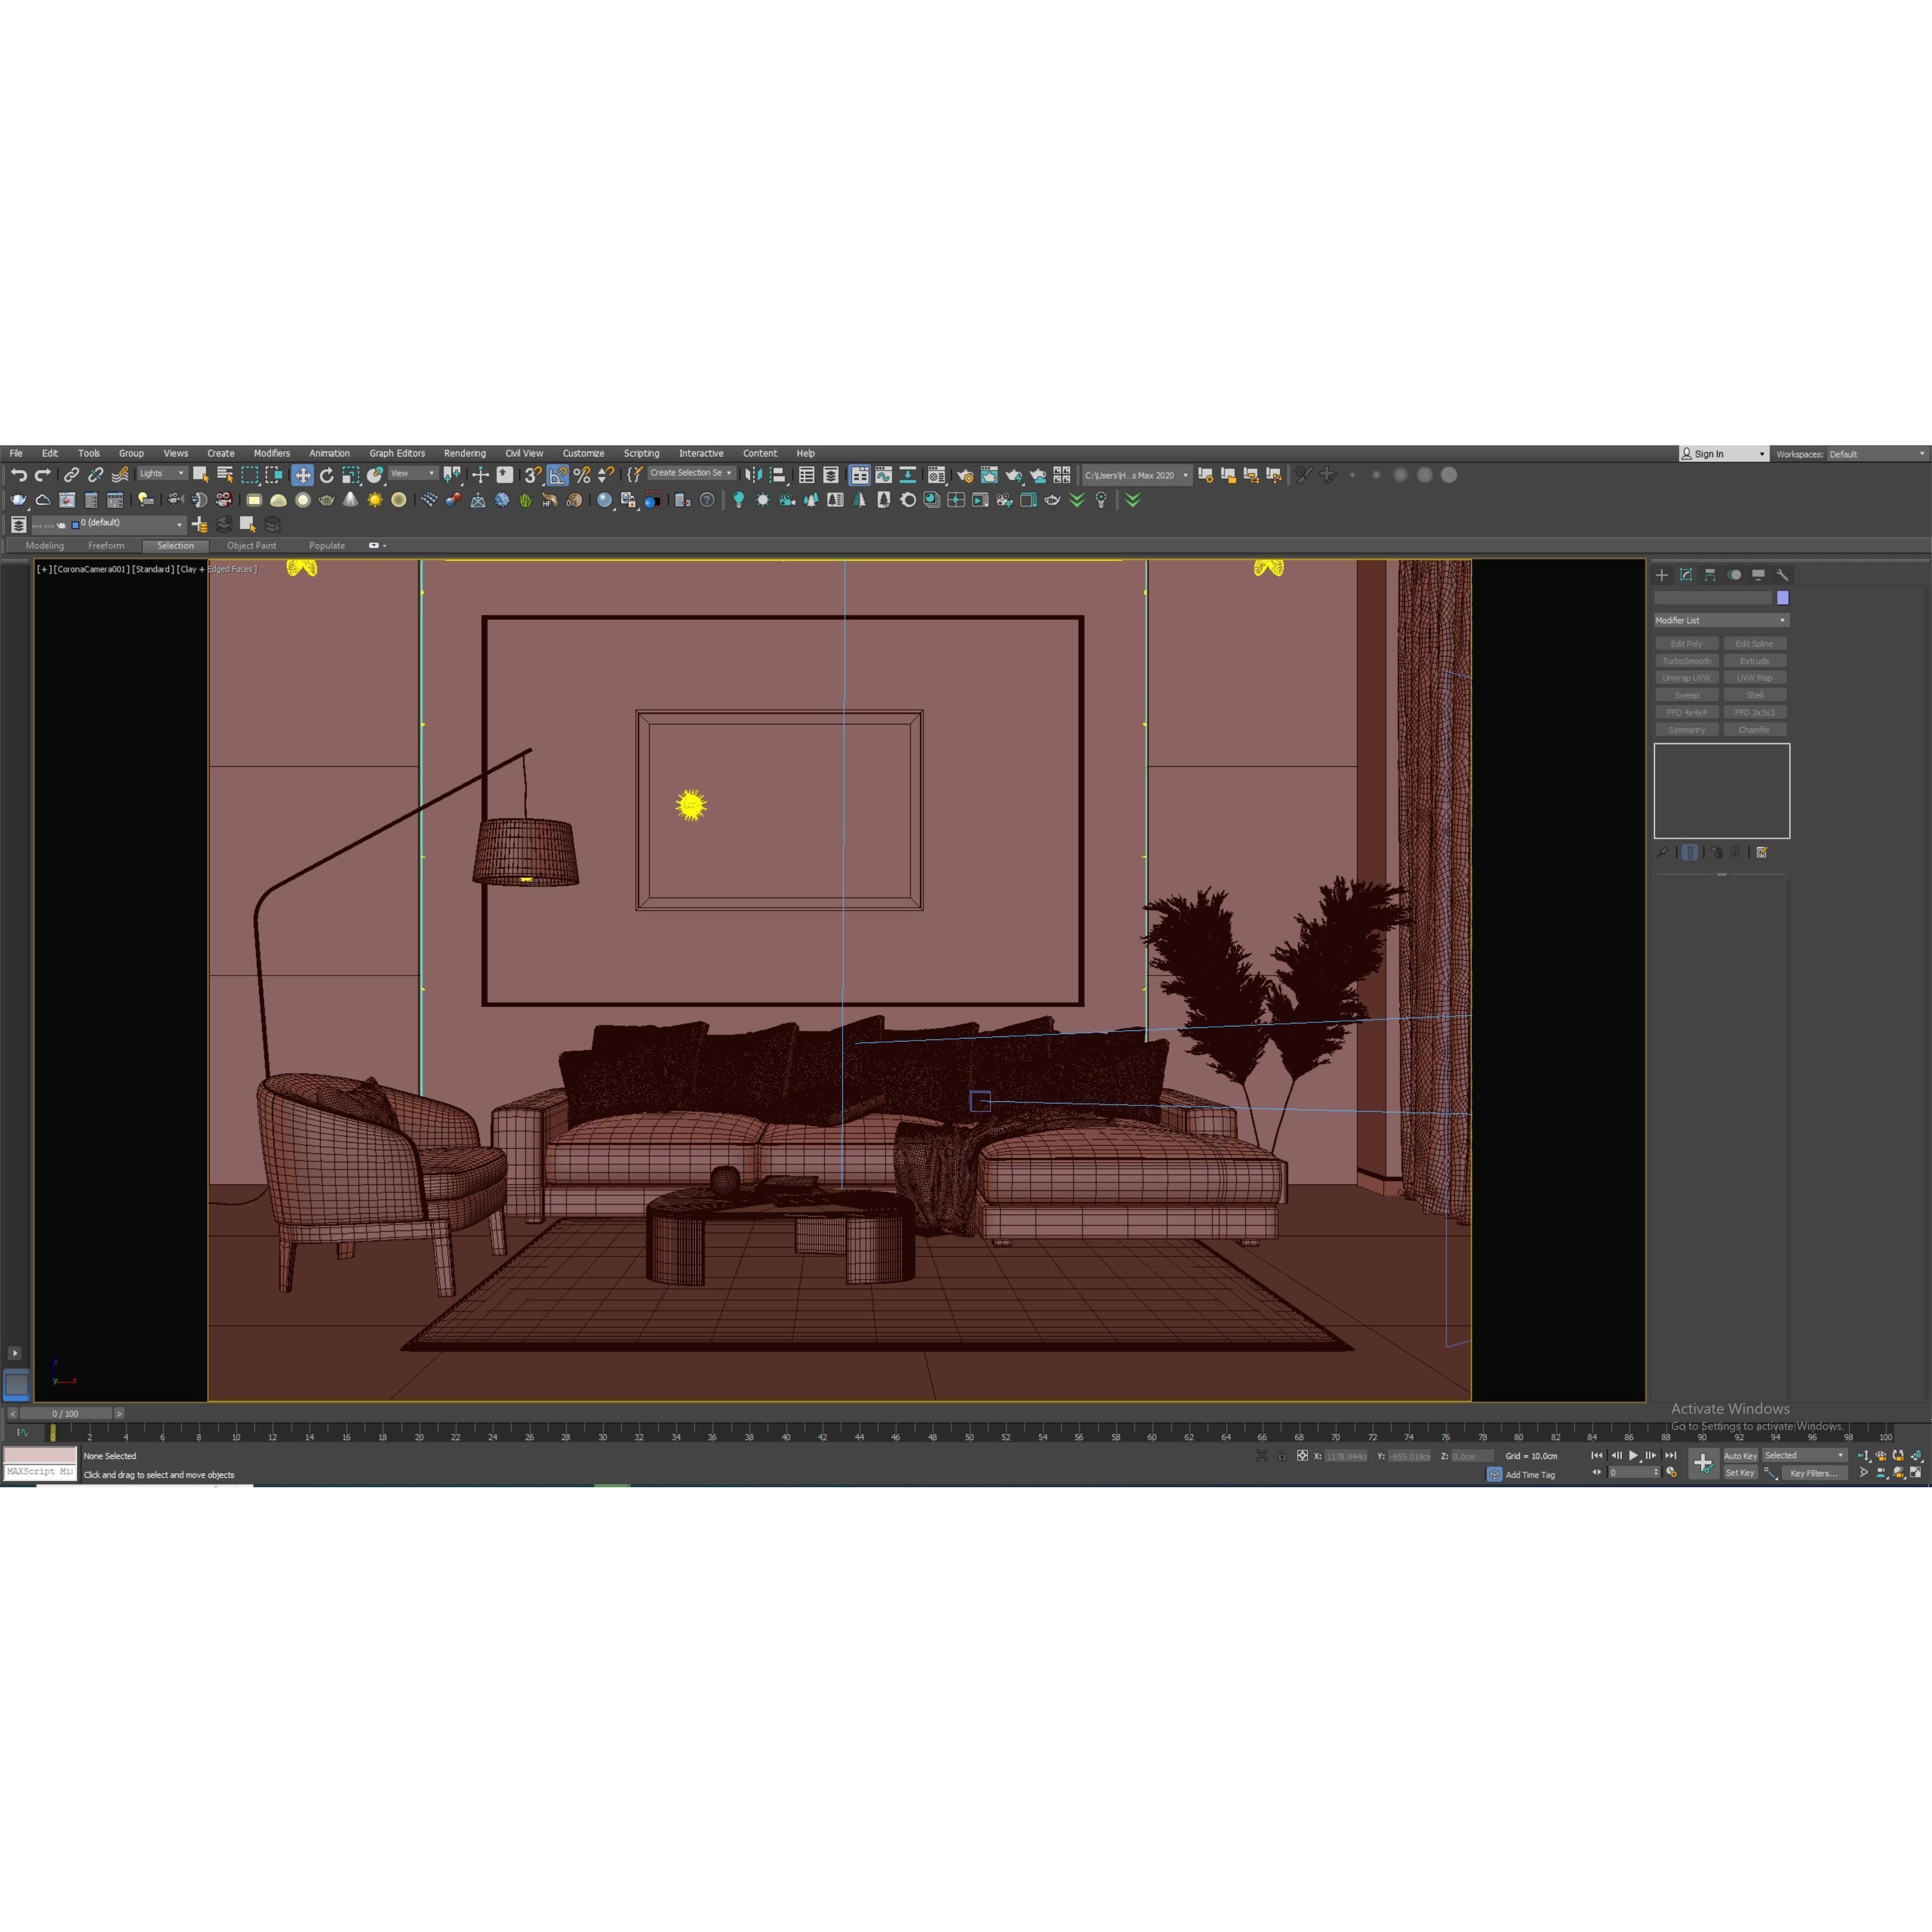Click the Undo scene operation icon
1932x1932 pixels.
click(x=20, y=475)
